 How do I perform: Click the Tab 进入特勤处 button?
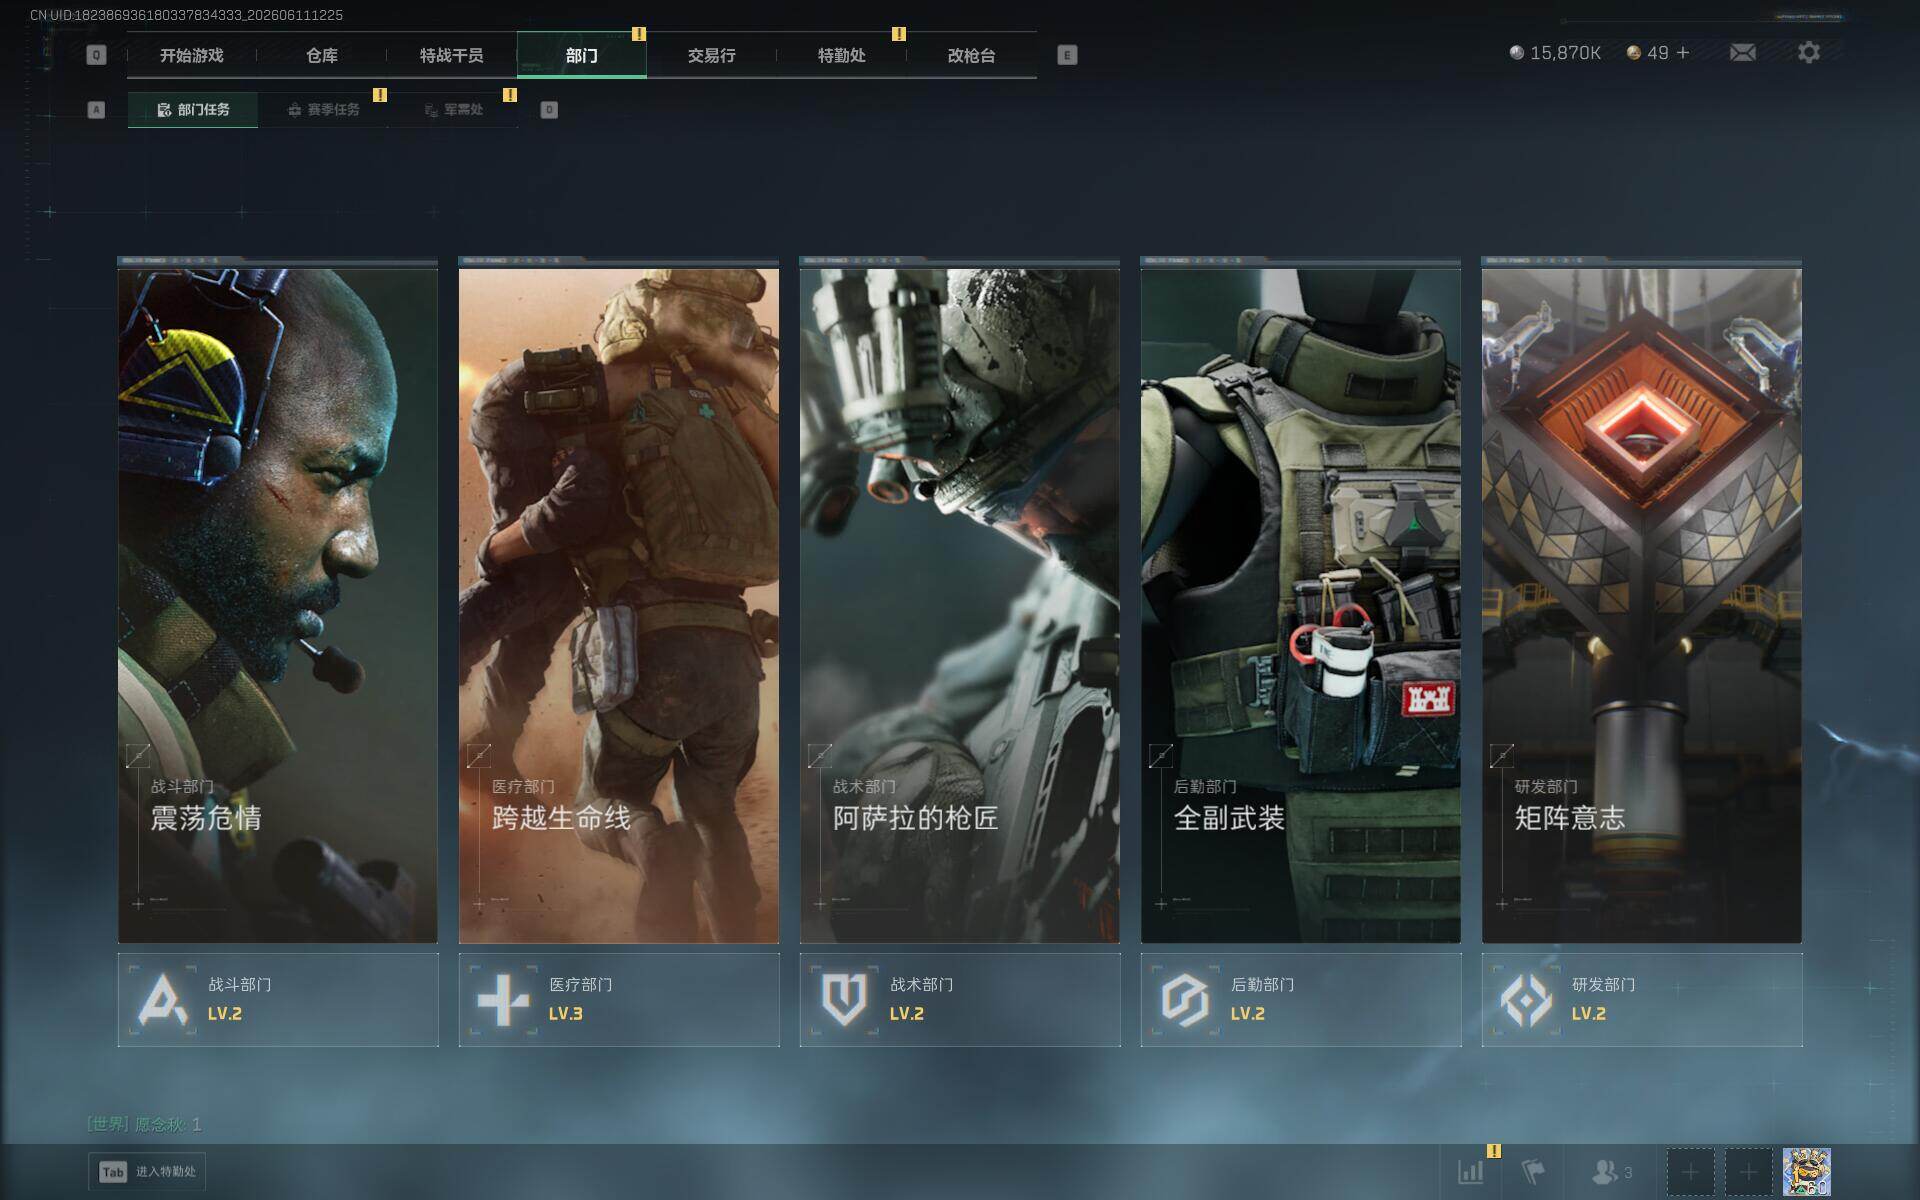(x=147, y=1172)
